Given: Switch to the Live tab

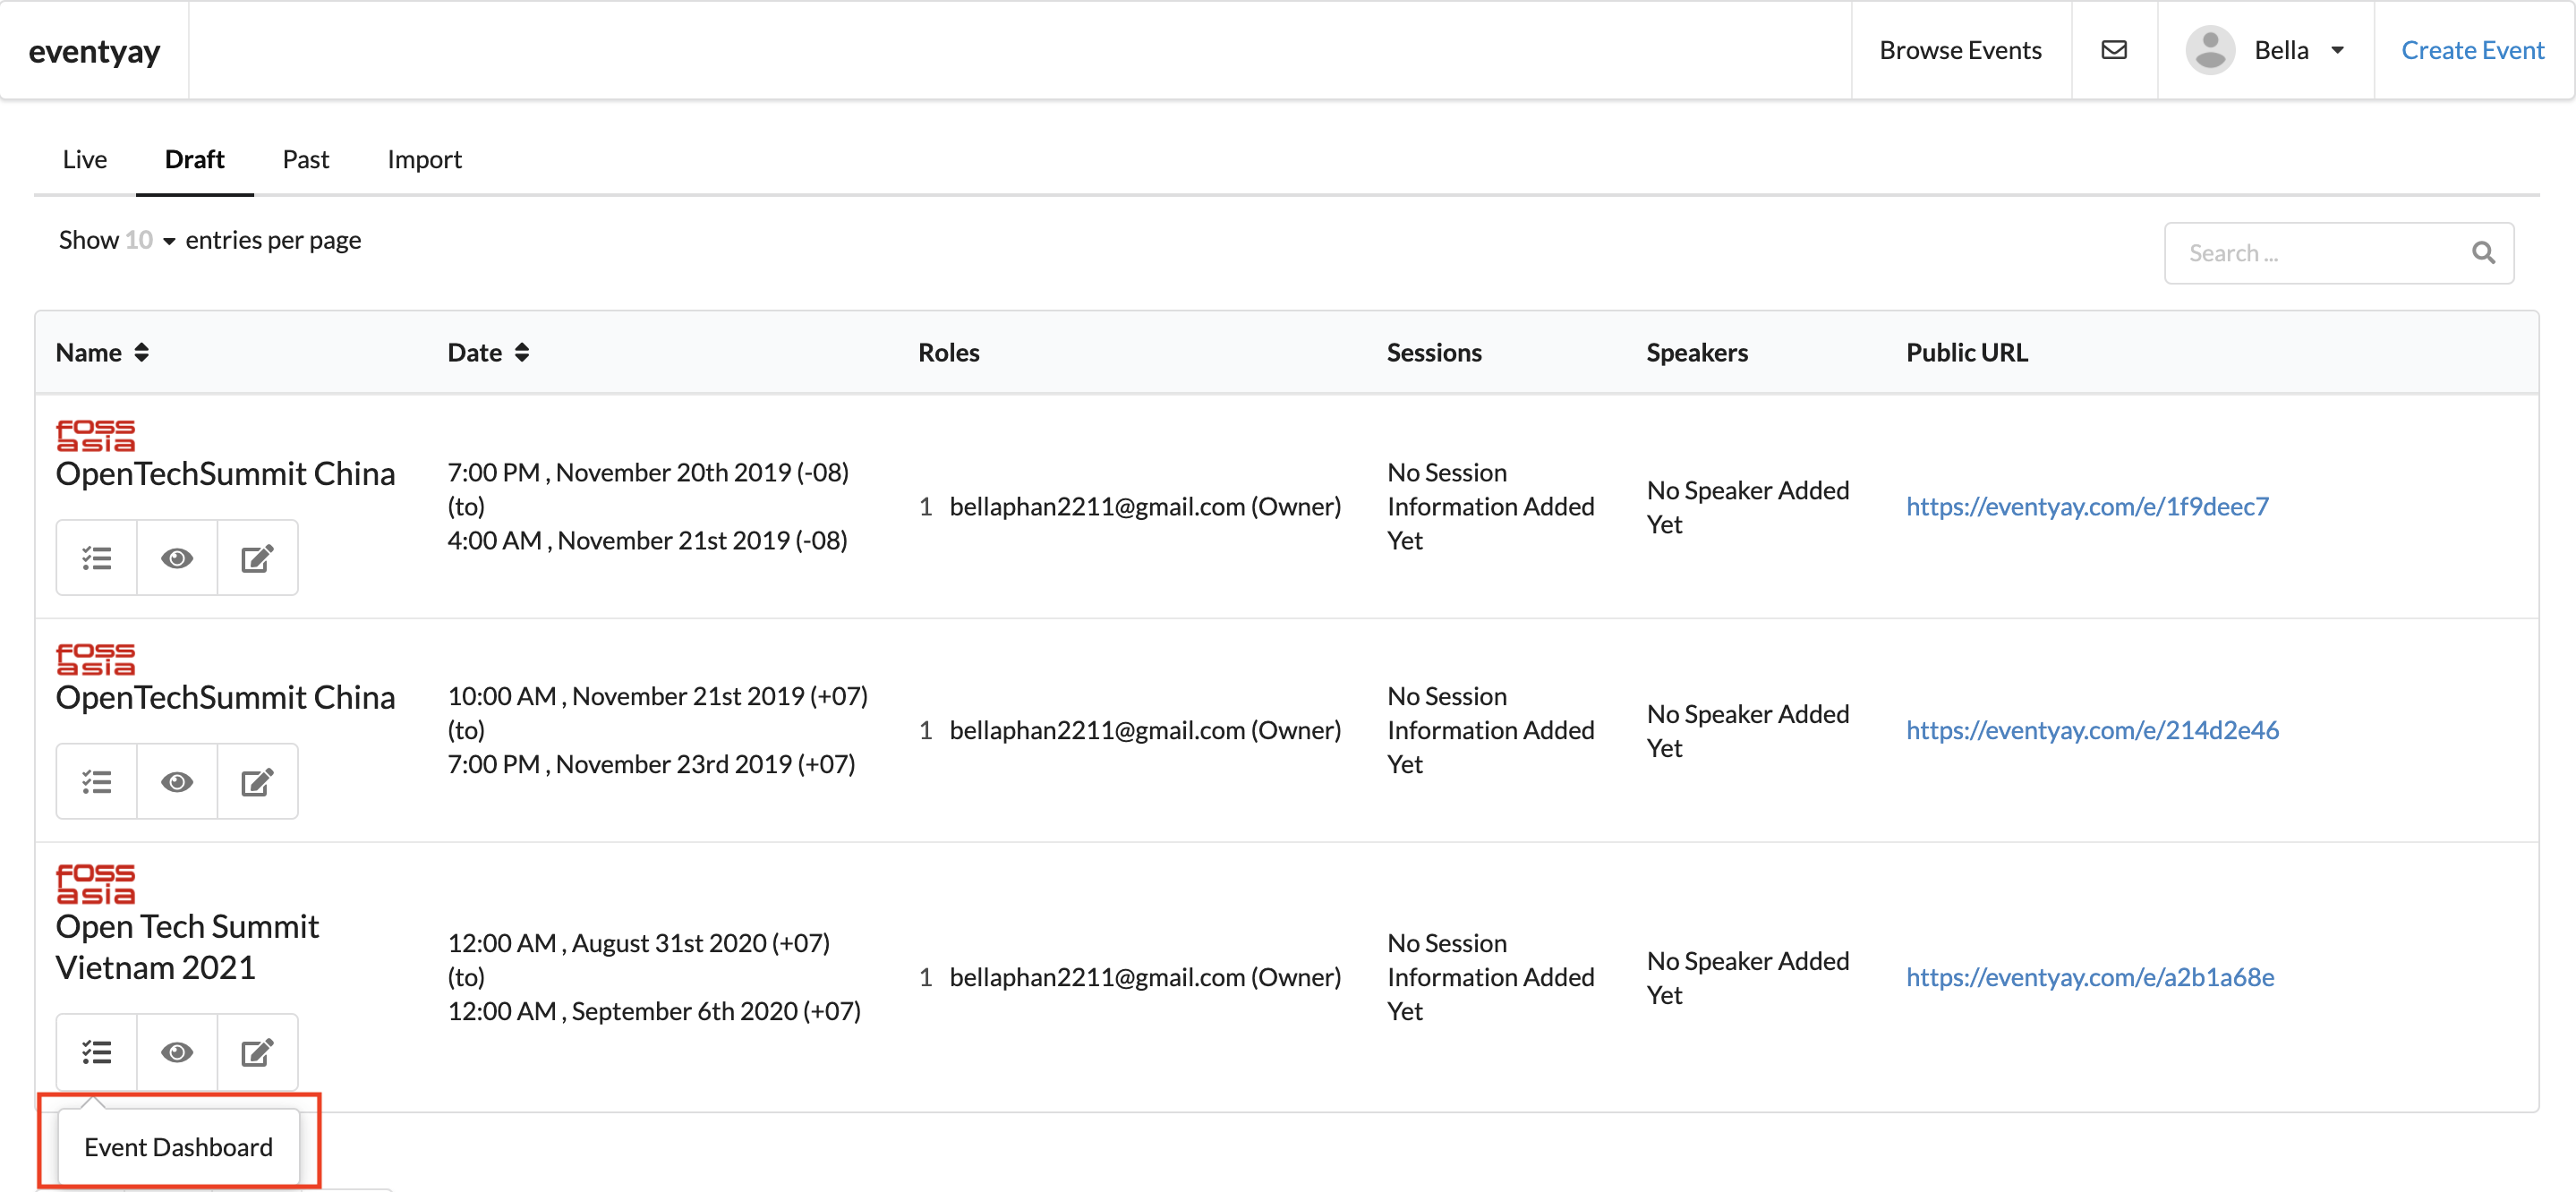Looking at the screenshot, I should tap(84, 158).
